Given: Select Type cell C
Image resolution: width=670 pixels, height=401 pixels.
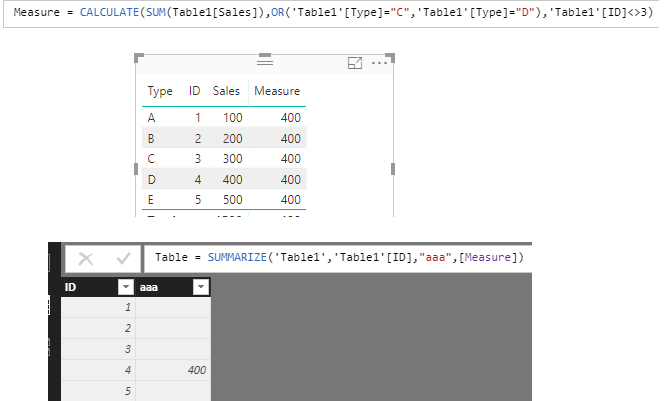Looking at the screenshot, I should (151, 159).
